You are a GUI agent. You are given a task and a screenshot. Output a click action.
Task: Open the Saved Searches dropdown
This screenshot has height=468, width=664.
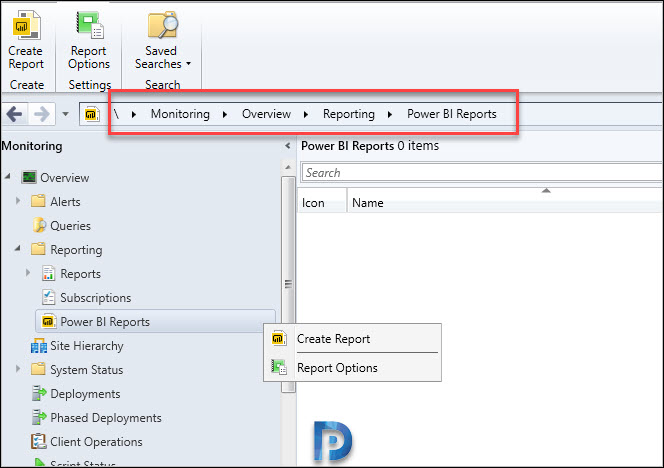tap(162, 40)
